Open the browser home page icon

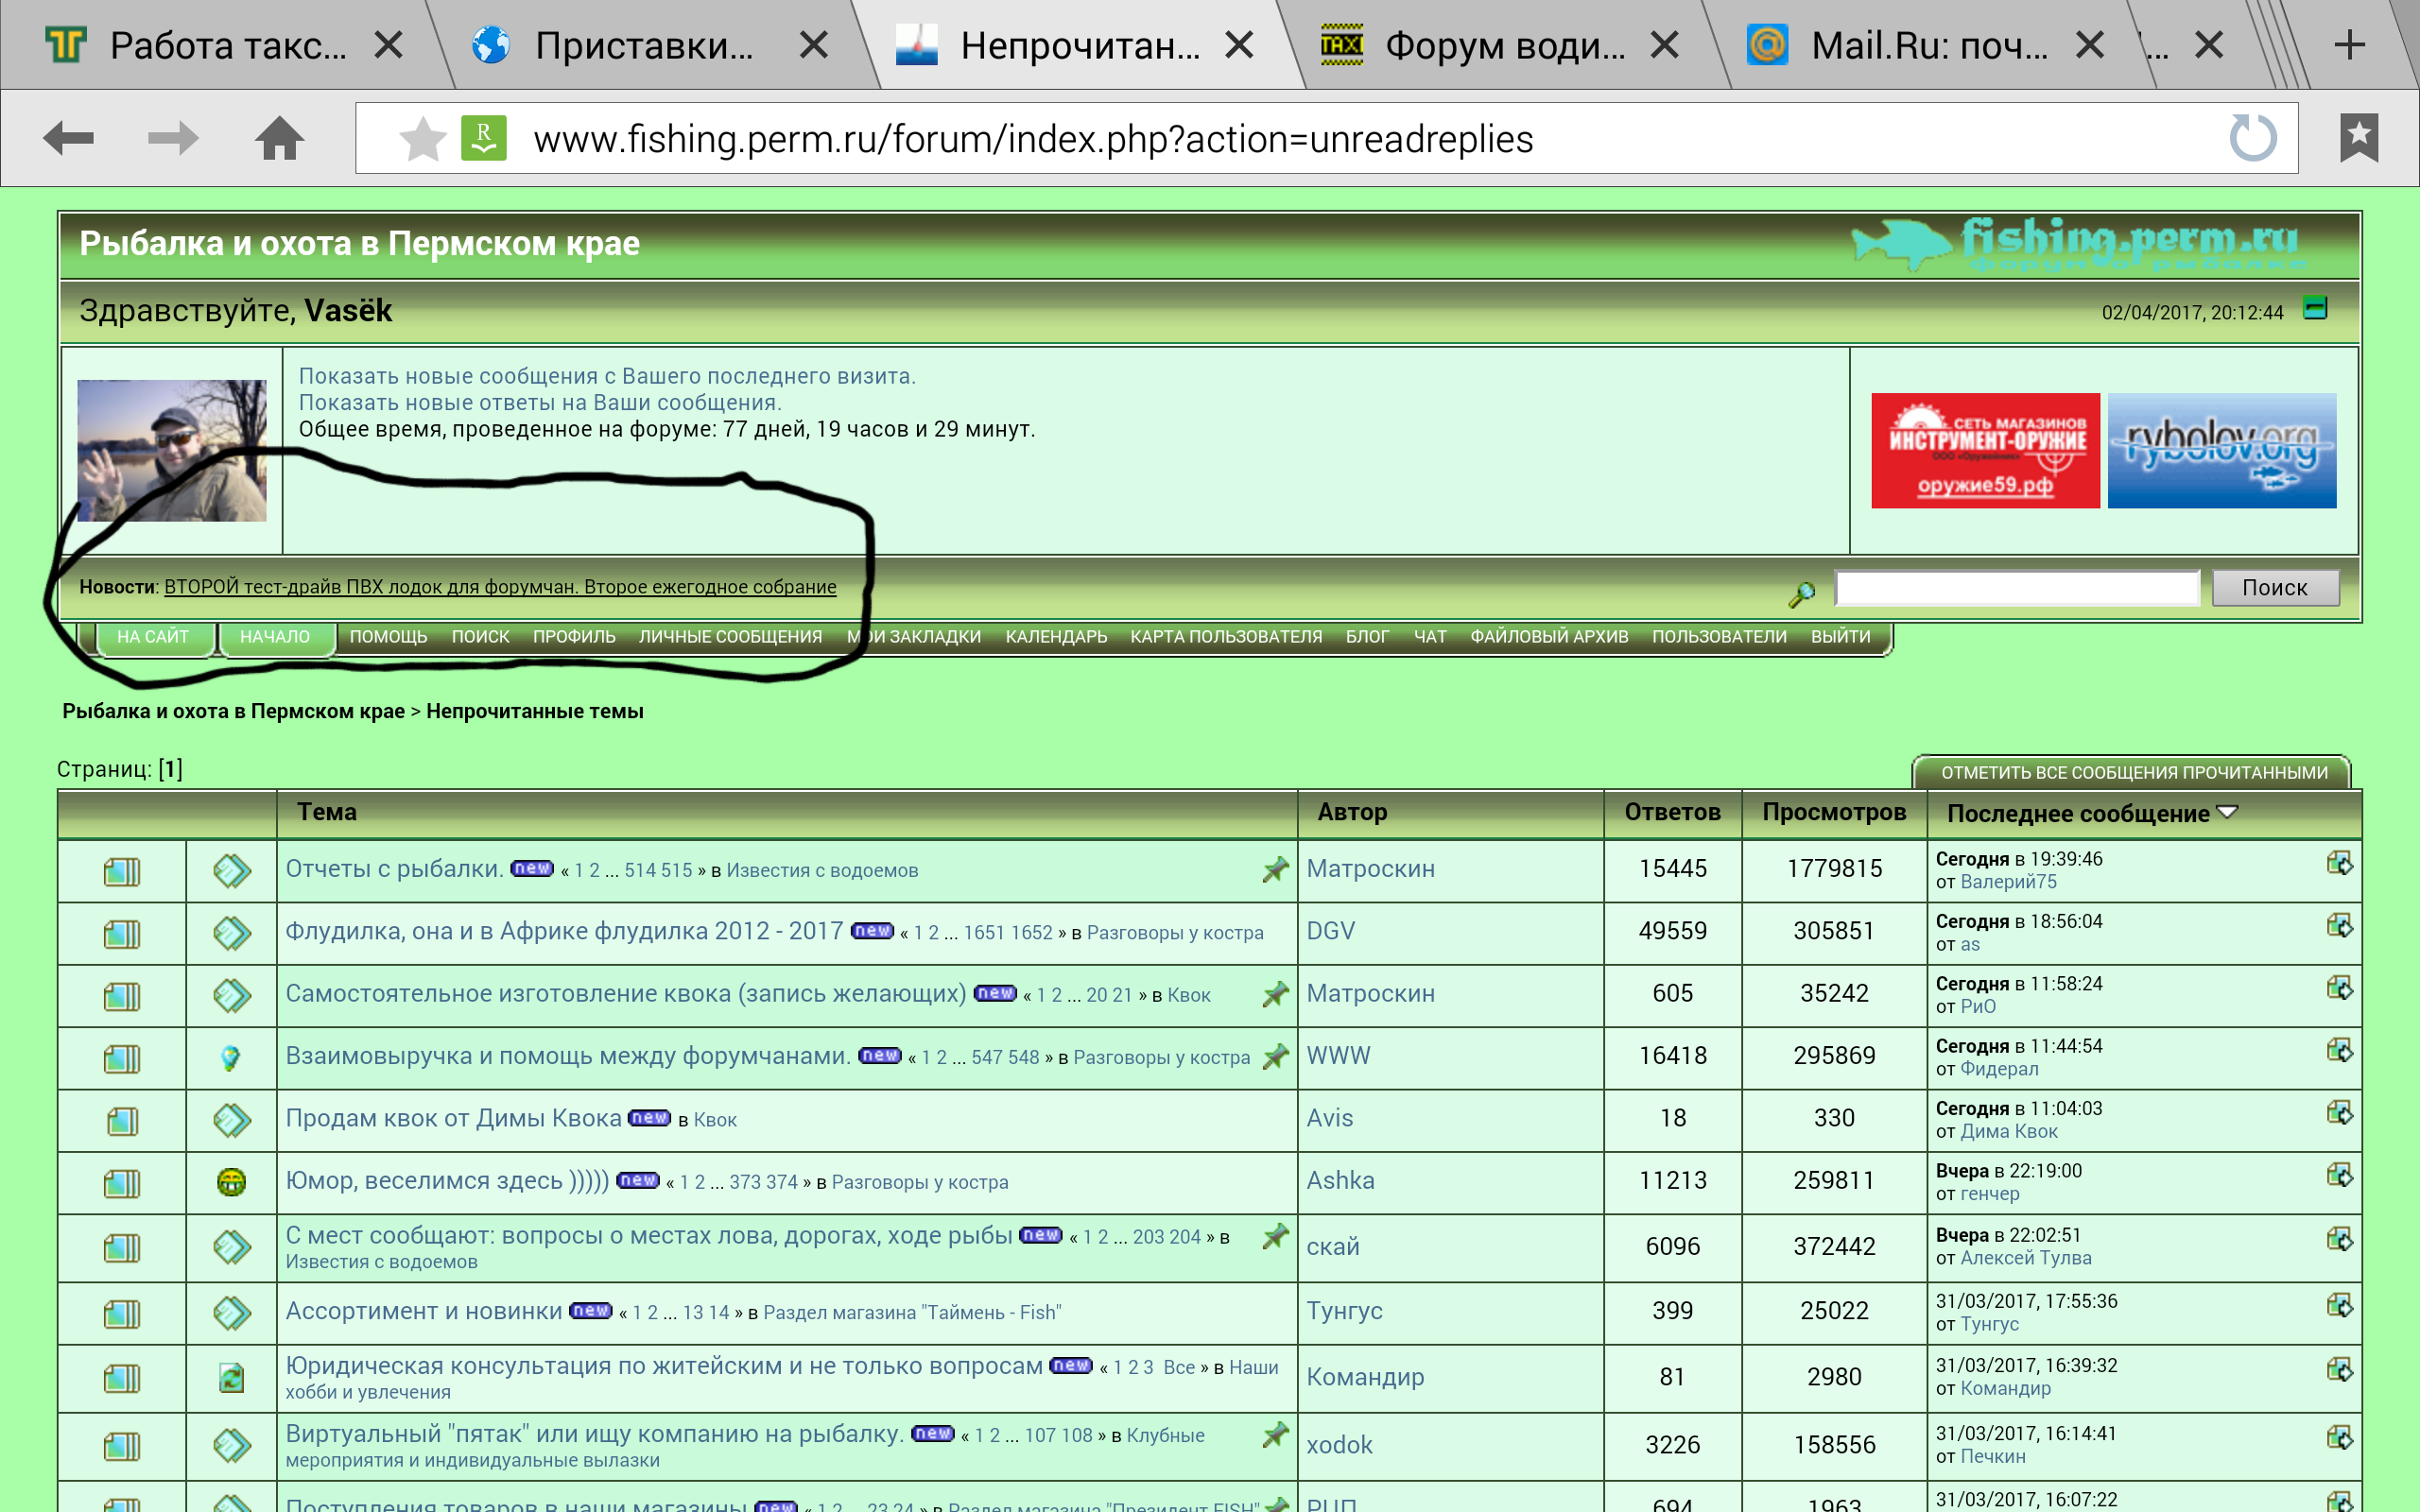coord(279,138)
